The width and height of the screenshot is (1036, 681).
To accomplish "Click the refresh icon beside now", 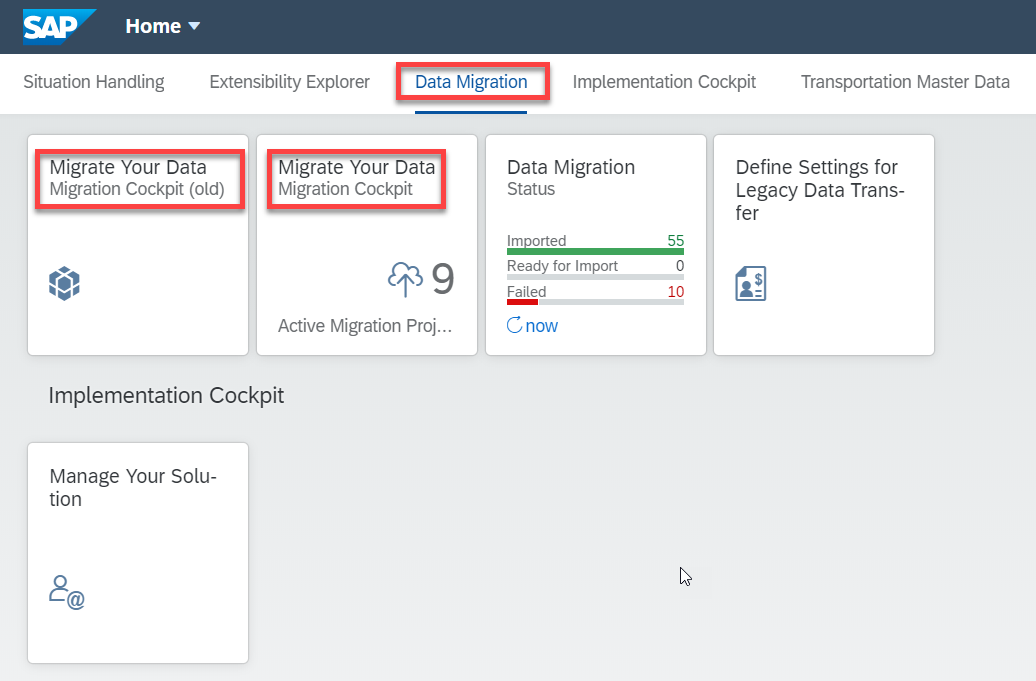I will [x=514, y=325].
